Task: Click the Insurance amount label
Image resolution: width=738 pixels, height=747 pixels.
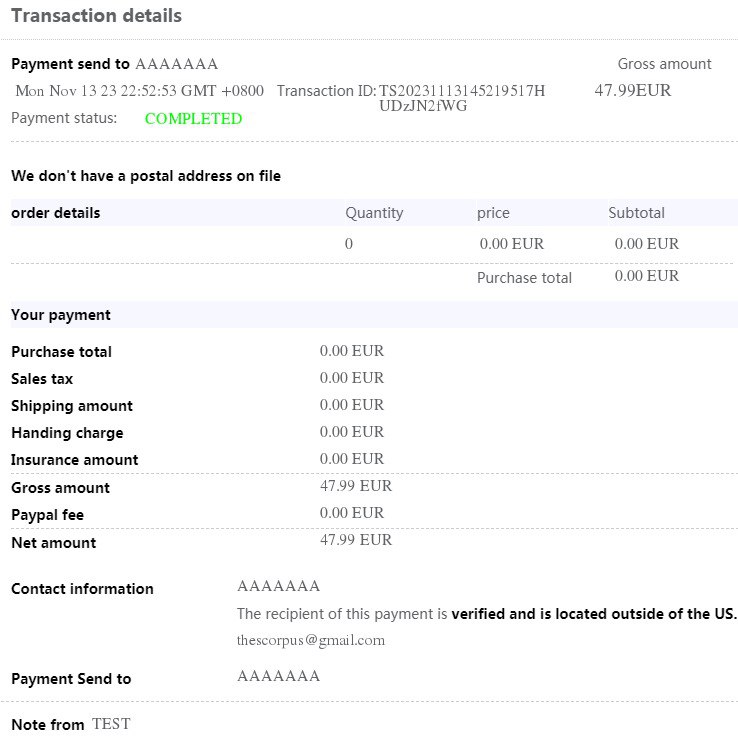Action: pyautogui.click(x=75, y=460)
